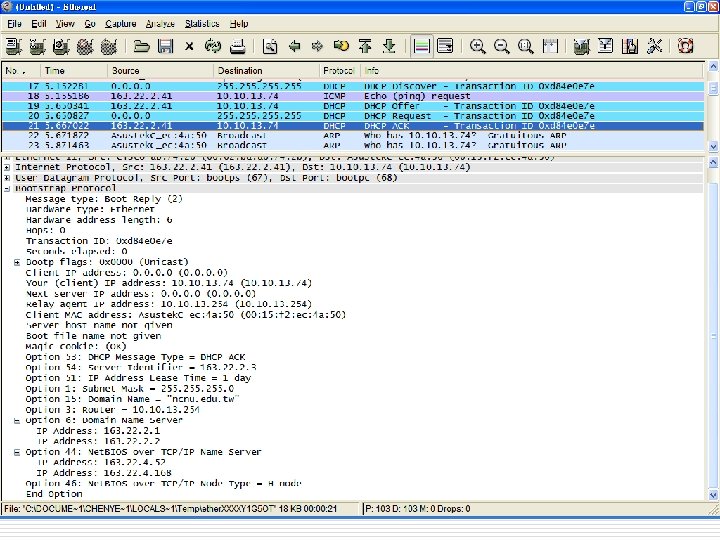Toggle auto scroll in live capture
This screenshot has width=720, height=540.
click(x=445, y=46)
